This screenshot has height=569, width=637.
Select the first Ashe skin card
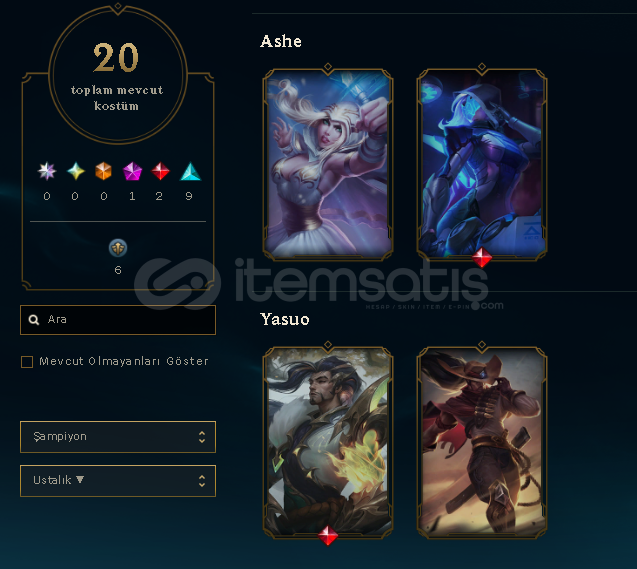tap(328, 164)
